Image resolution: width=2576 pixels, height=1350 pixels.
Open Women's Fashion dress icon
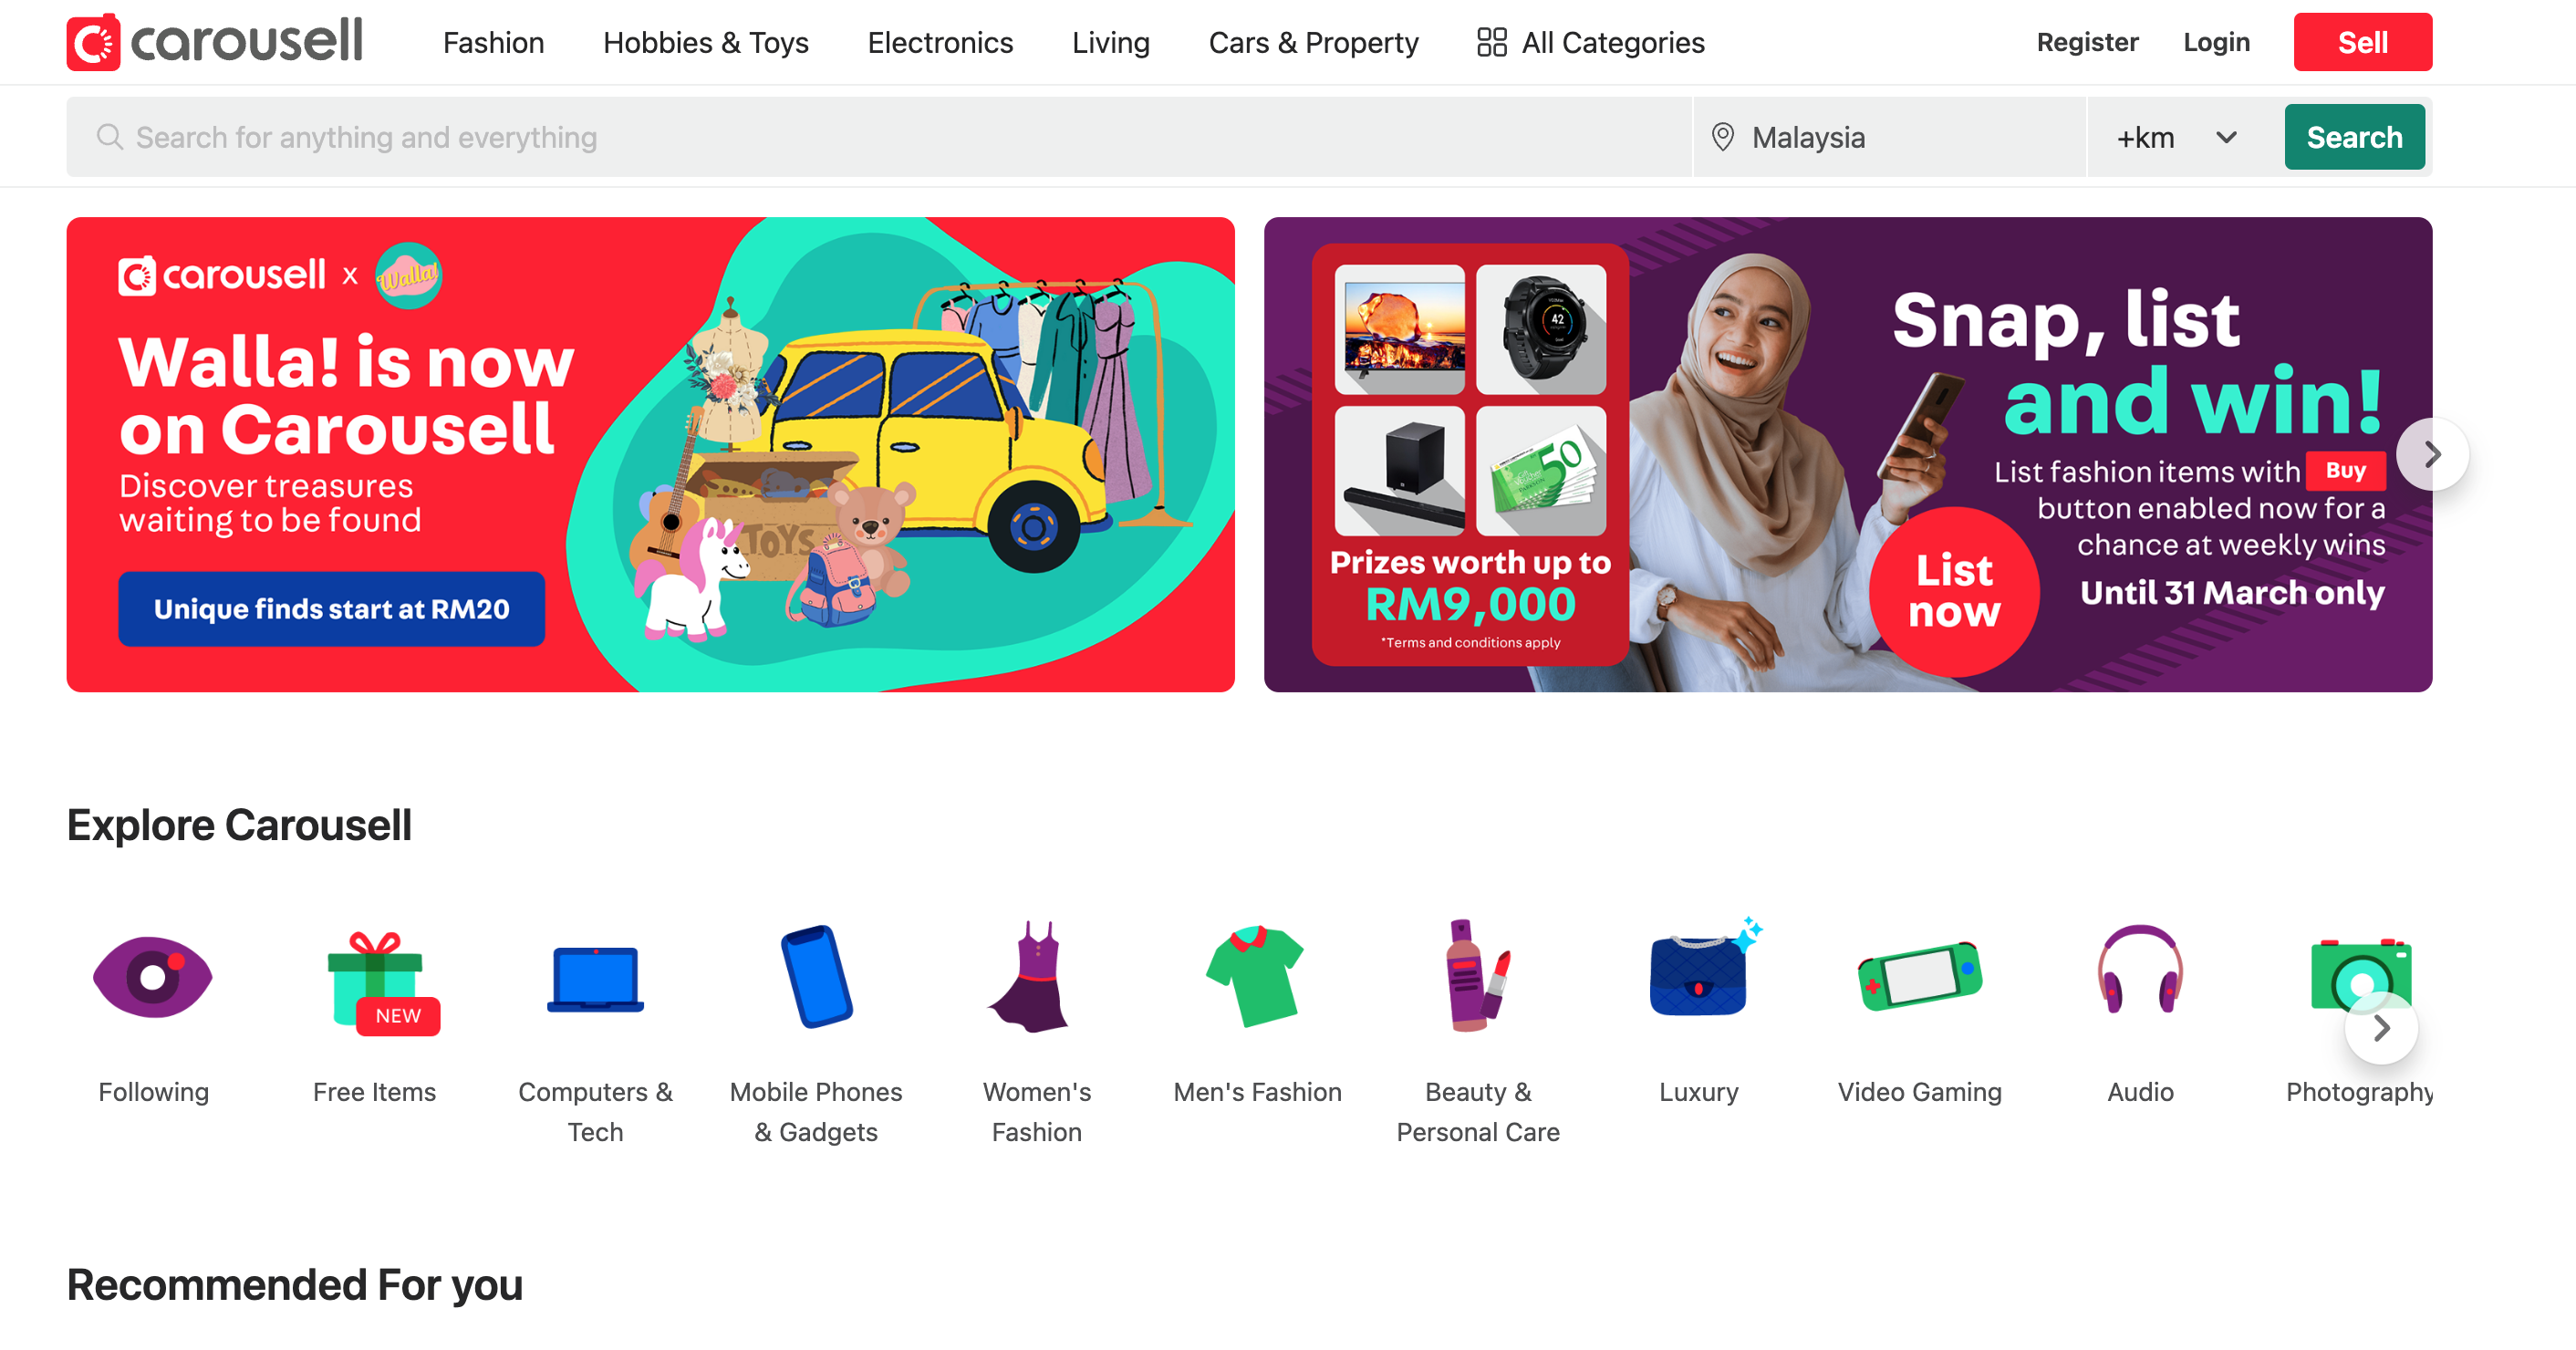click(x=1036, y=976)
